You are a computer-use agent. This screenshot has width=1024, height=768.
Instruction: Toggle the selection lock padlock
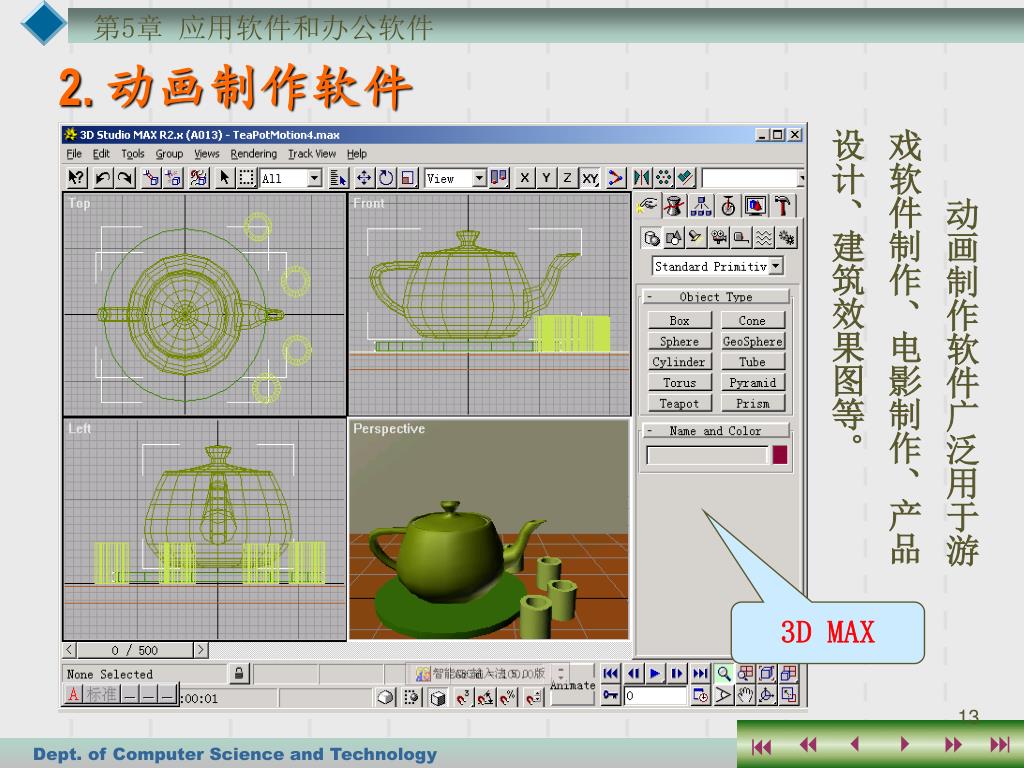(239, 673)
